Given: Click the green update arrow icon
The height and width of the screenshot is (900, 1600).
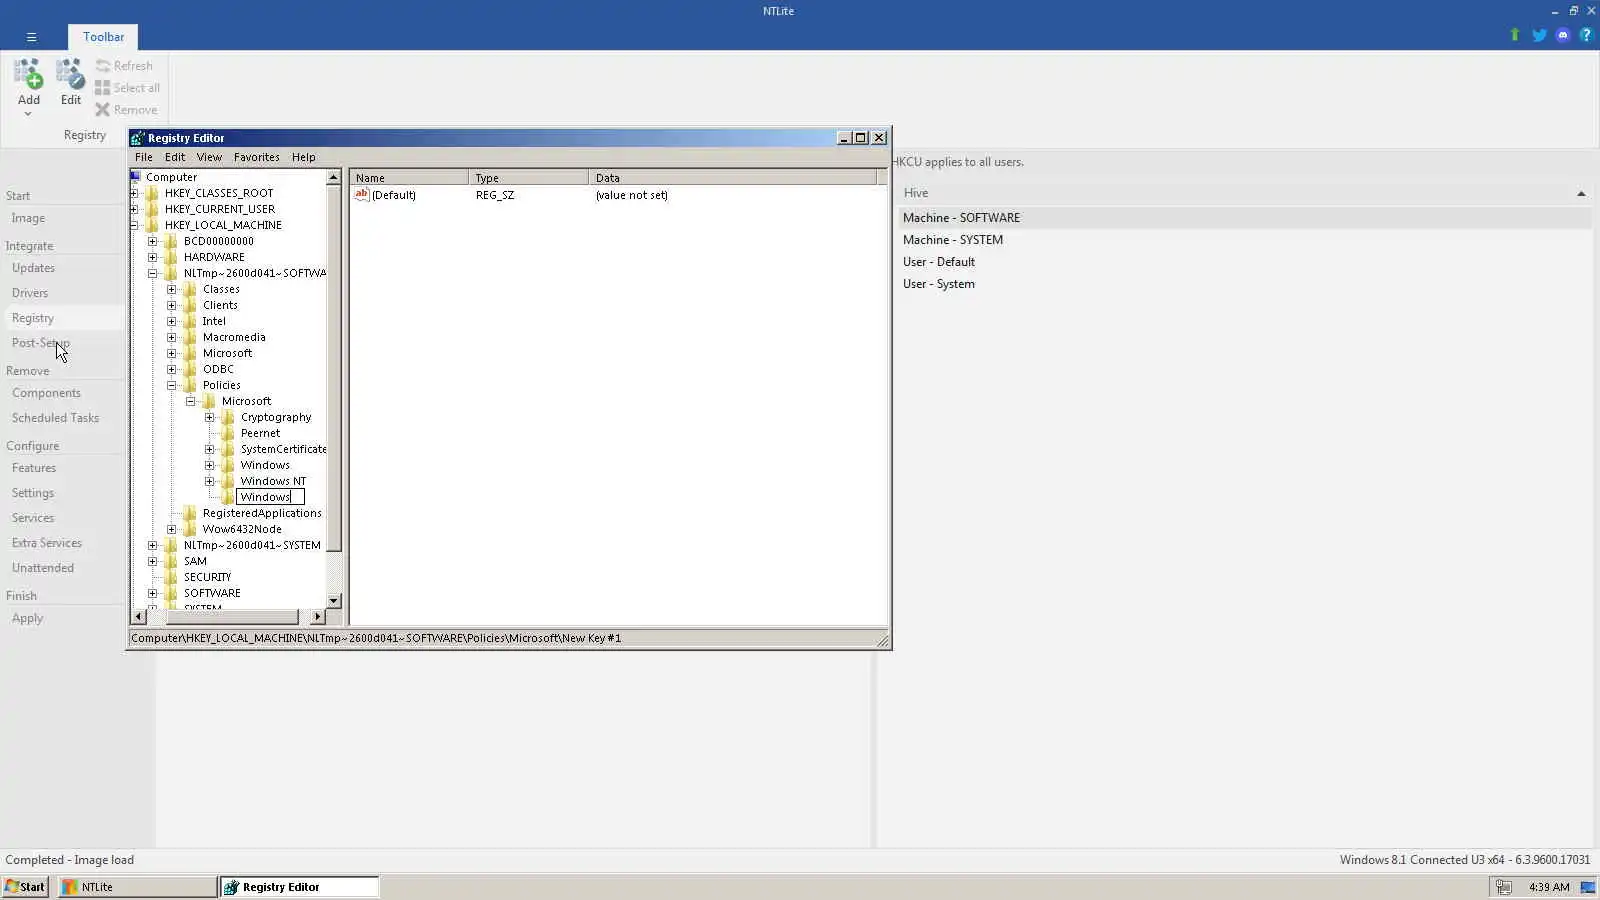Looking at the screenshot, I should 1515,35.
